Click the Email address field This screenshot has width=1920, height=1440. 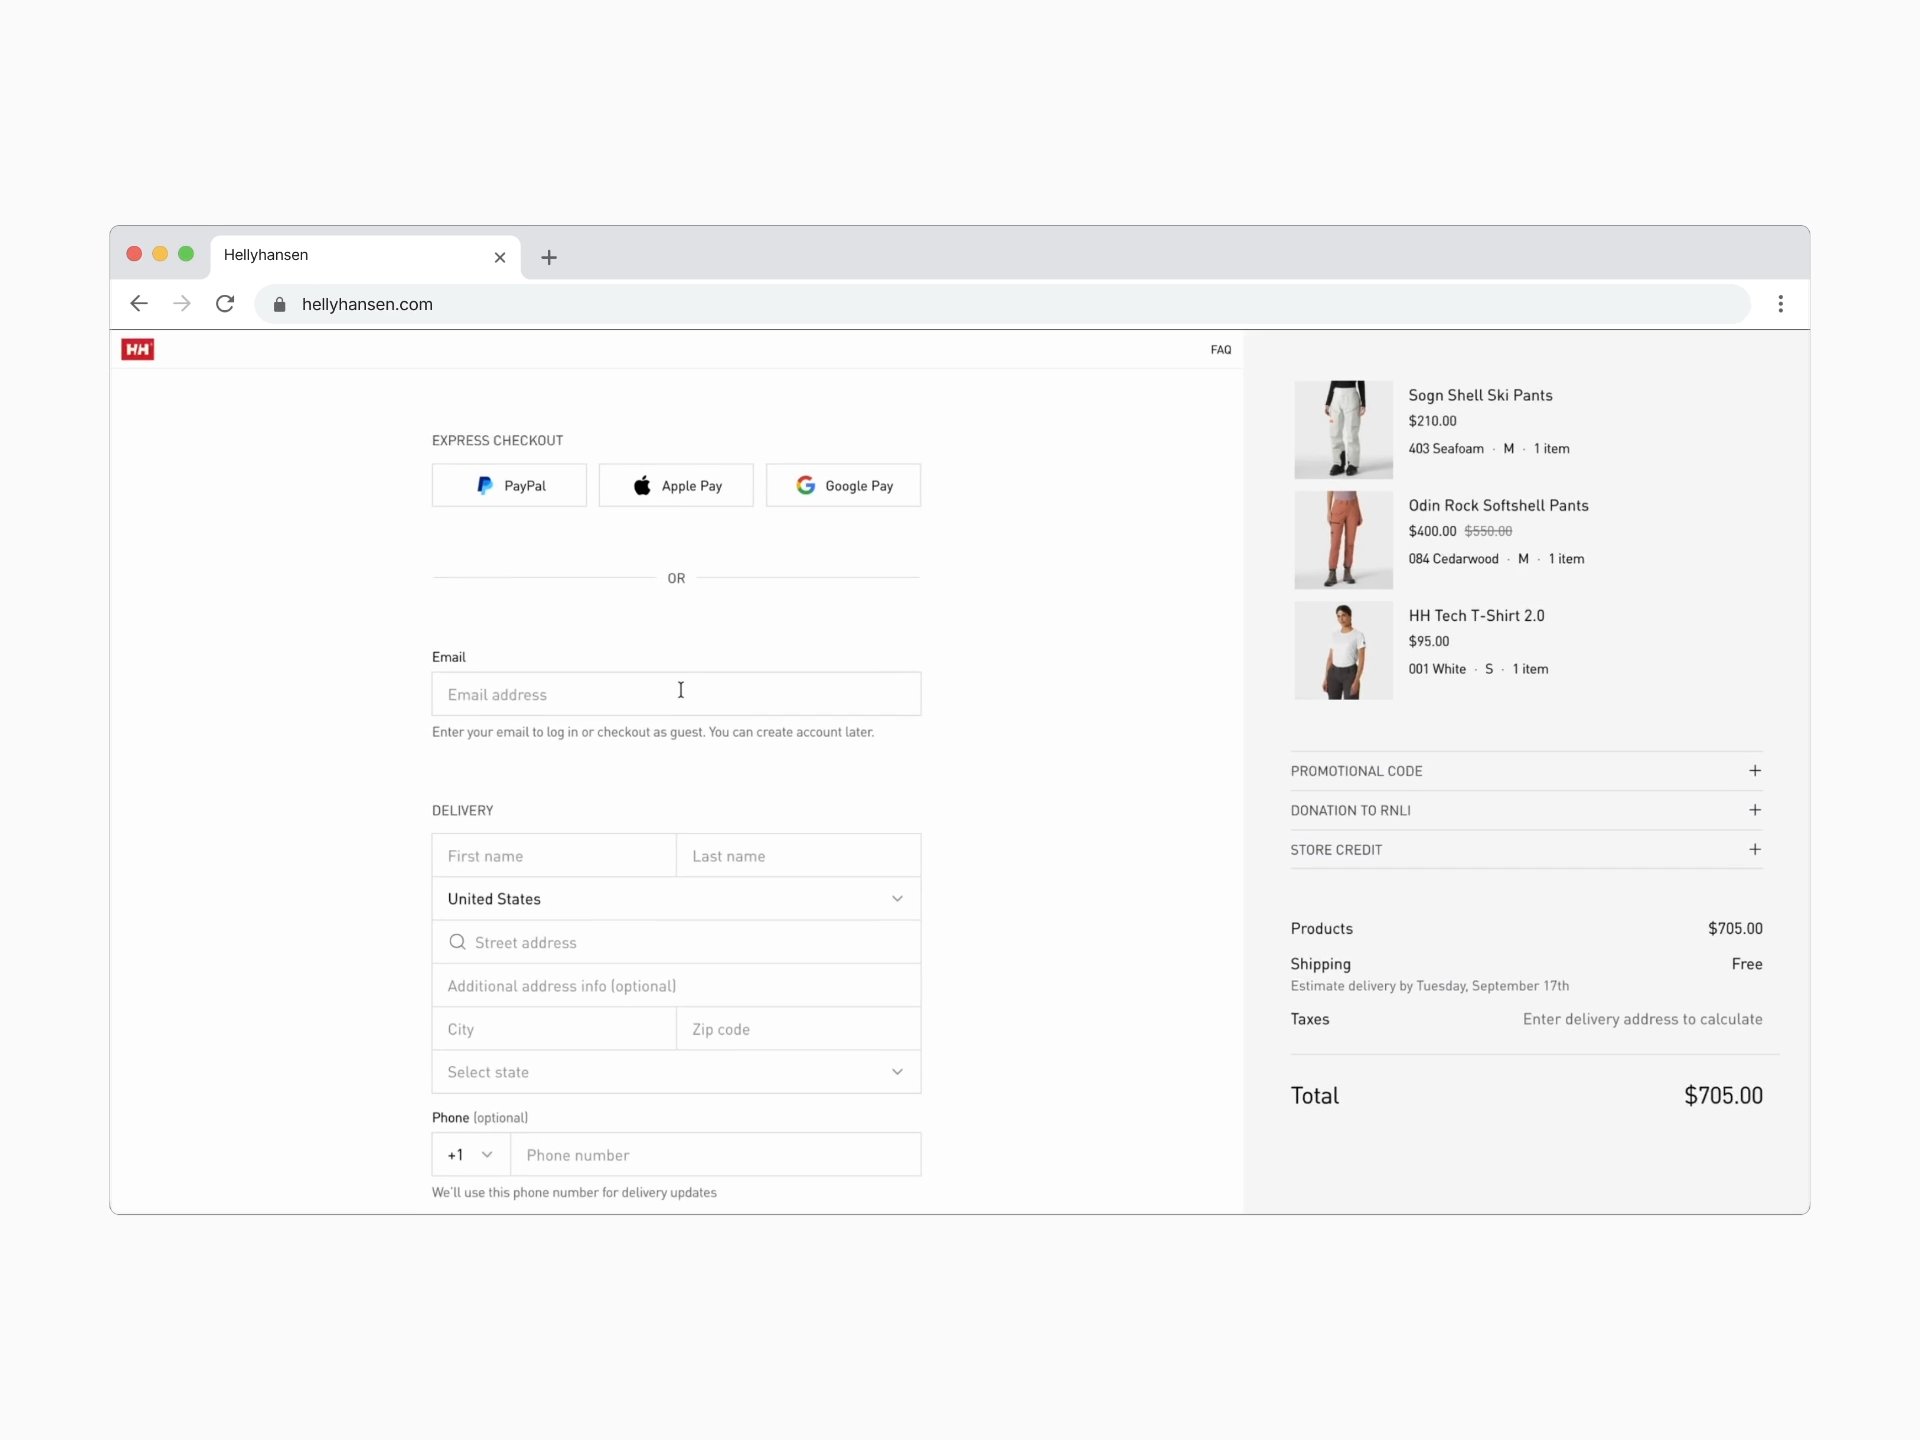[x=676, y=694]
